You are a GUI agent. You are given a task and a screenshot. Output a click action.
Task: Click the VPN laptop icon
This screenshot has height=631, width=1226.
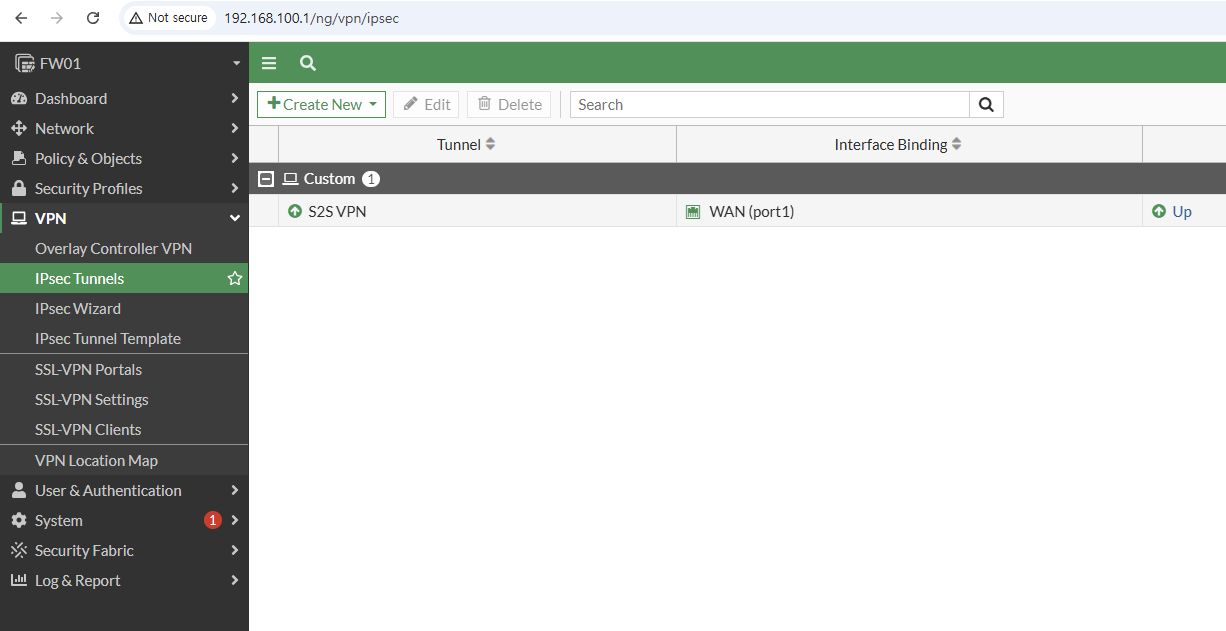pos(18,218)
